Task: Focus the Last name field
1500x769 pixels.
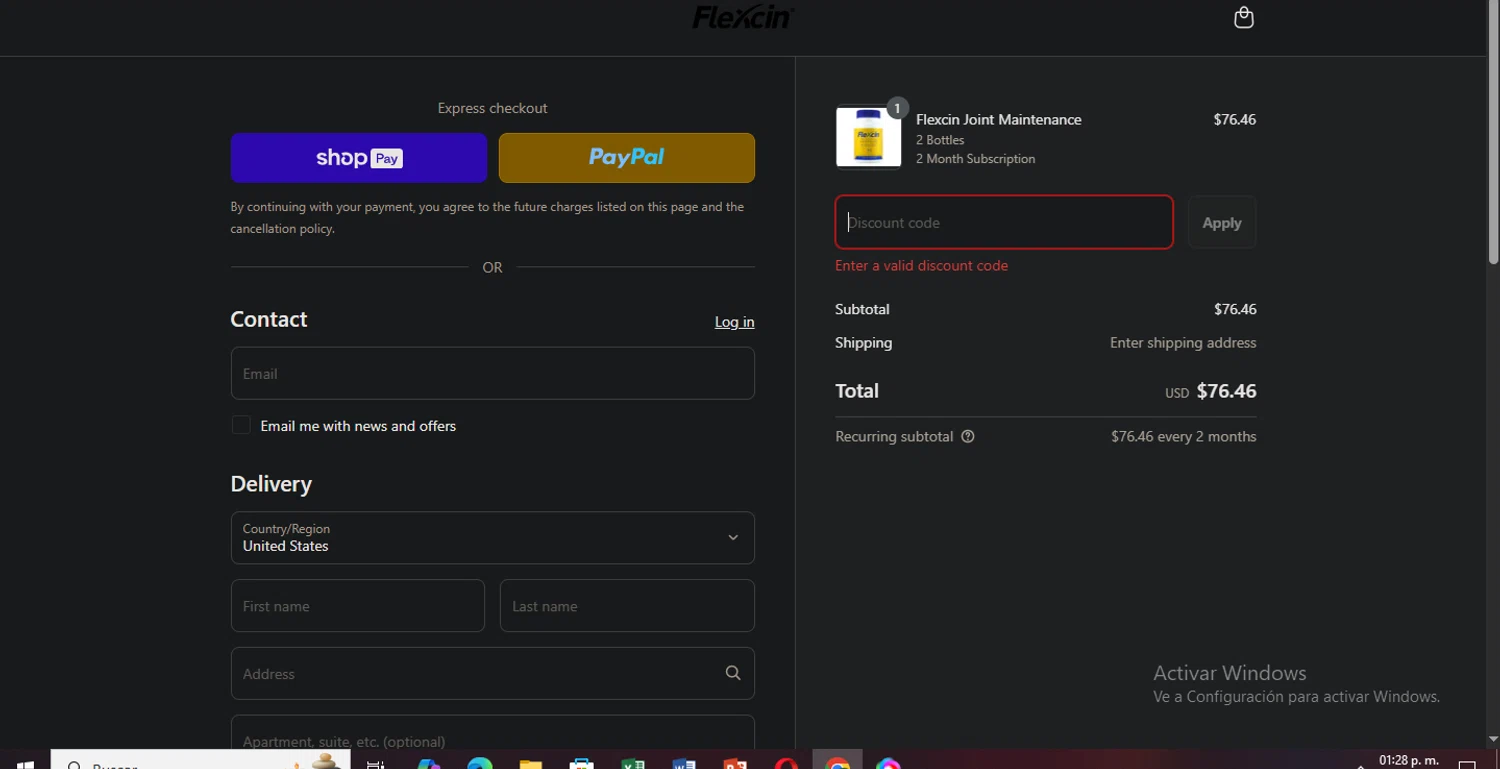Action: [x=627, y=606]
